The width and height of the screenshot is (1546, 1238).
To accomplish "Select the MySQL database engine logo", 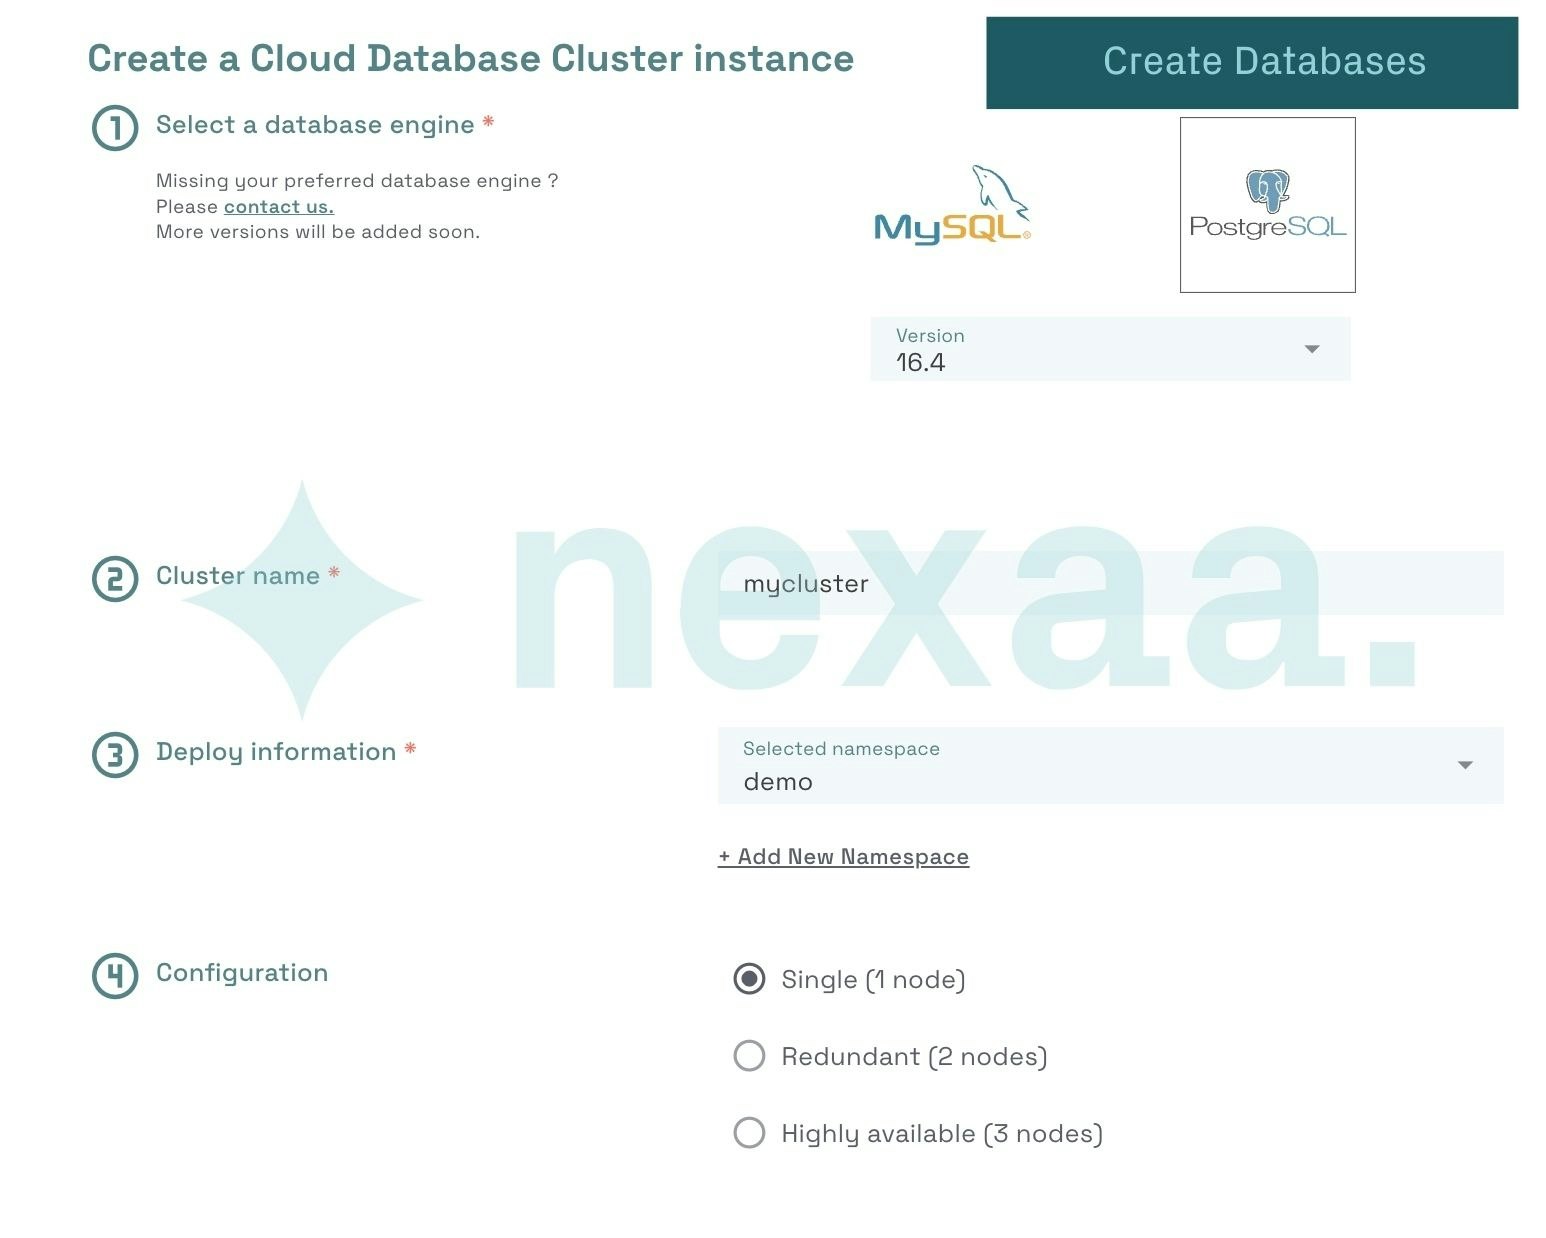I will point(952,205).
